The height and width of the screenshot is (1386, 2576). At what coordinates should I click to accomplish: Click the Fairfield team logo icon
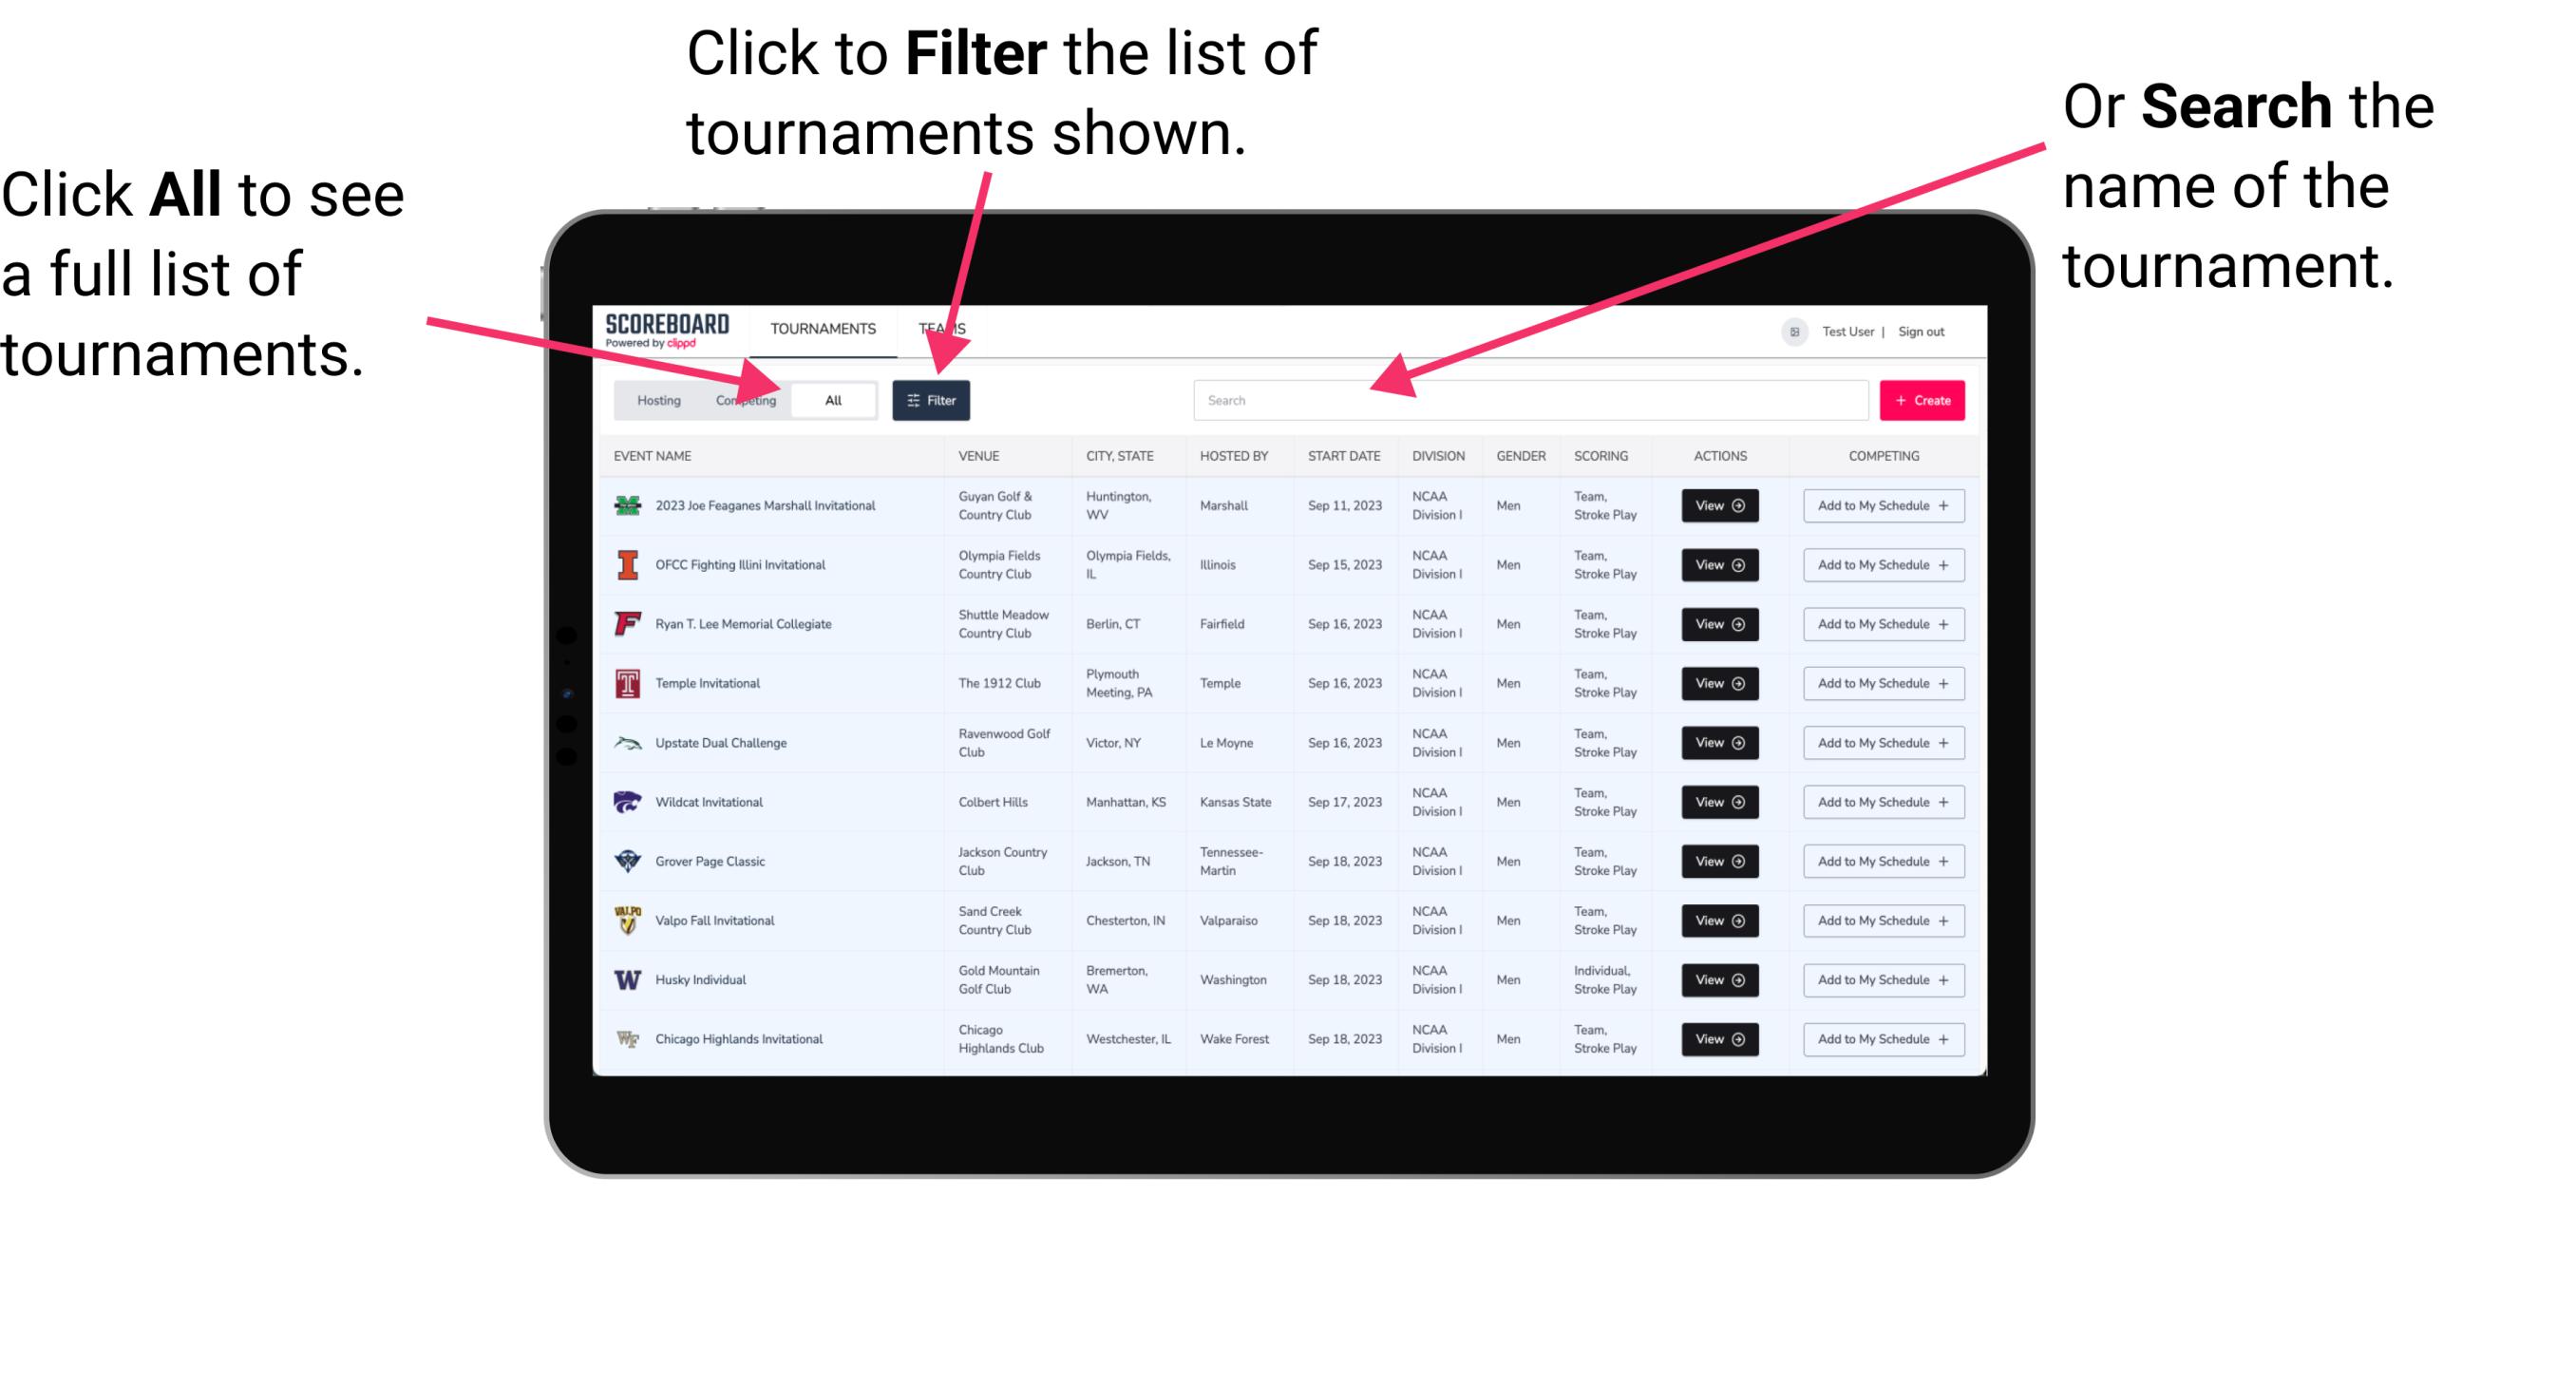624,623
